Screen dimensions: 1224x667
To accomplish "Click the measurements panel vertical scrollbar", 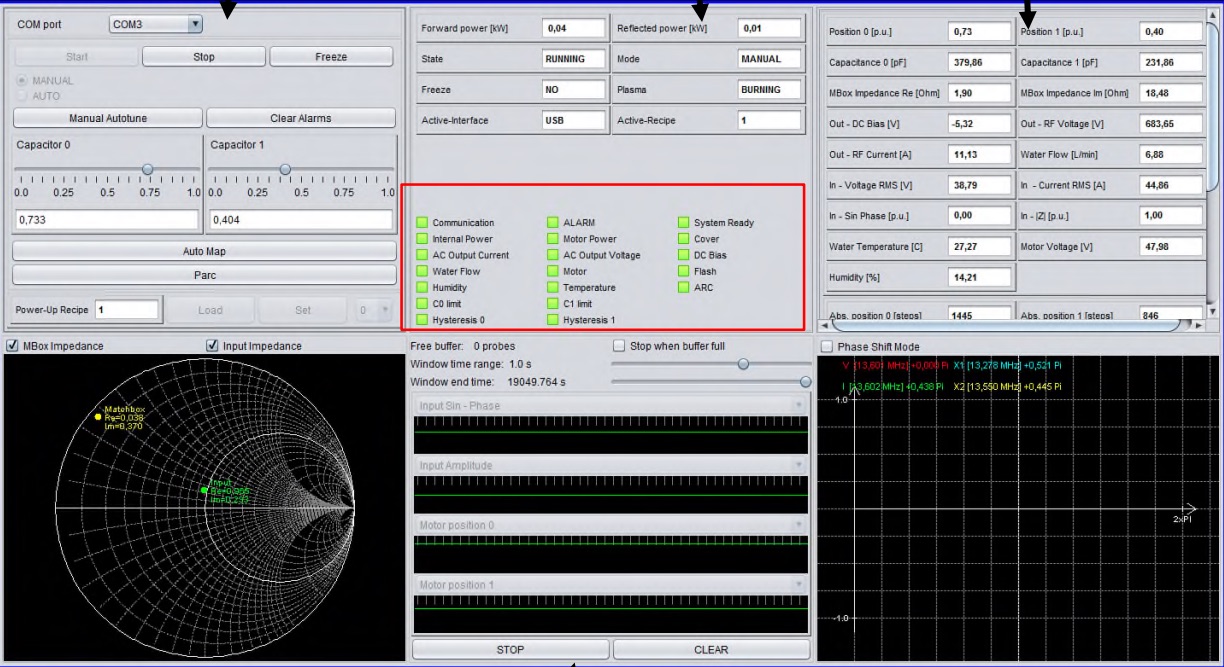I will coord(1213,165).
